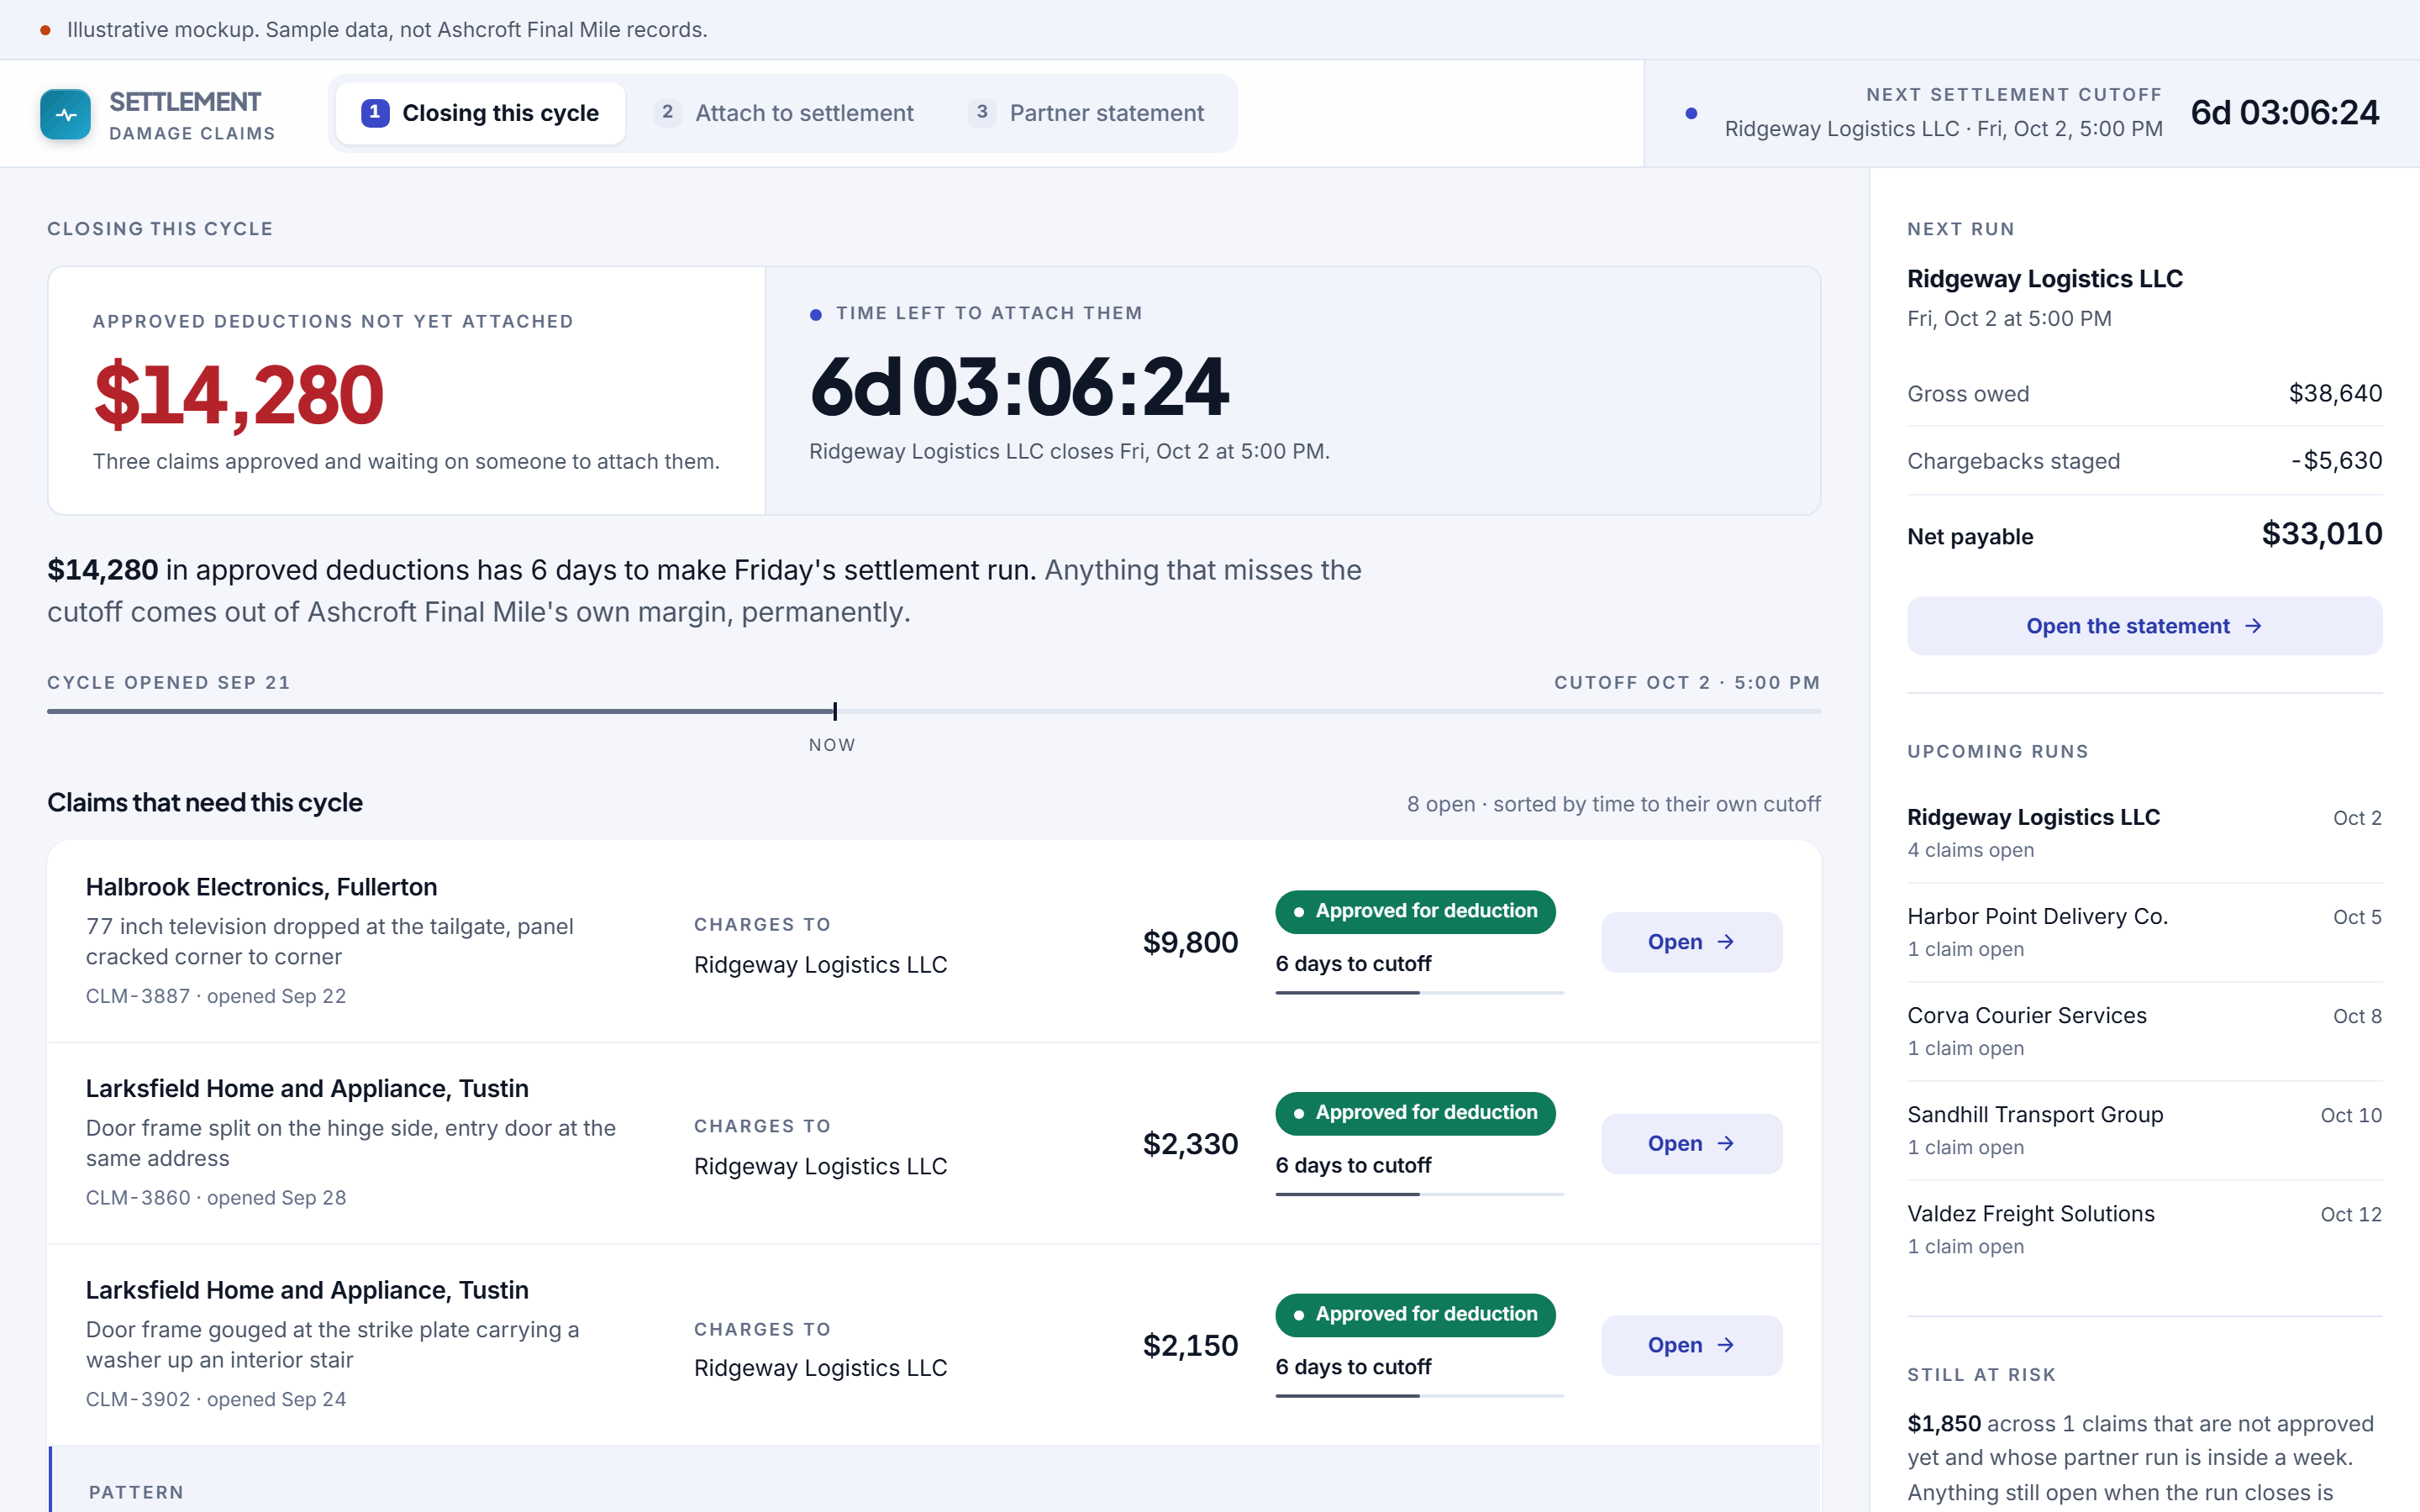Image resolution: width=2420 pixels, height=1512 pixels.
Task: Click the Net payable $33,010 amount
Action: pos(2321,534)
